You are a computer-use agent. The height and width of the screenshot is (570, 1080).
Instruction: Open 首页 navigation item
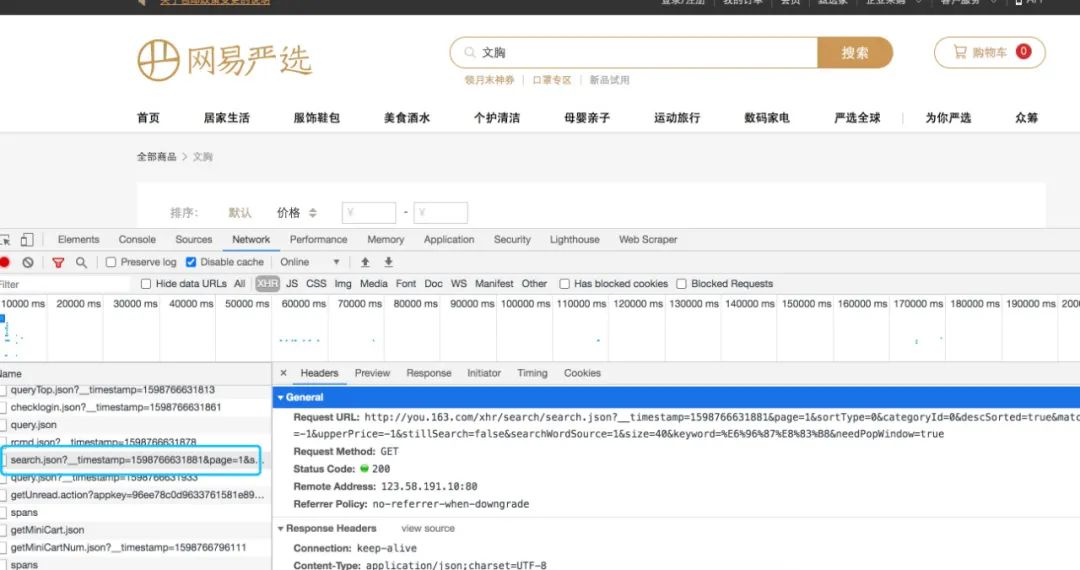coord(148,118)
